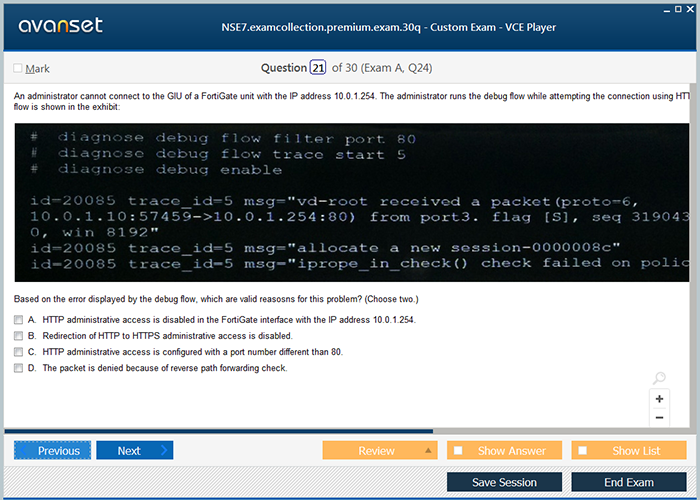Click the Avanset logo
Screen dimensions: 700x500
coord(58,26)
